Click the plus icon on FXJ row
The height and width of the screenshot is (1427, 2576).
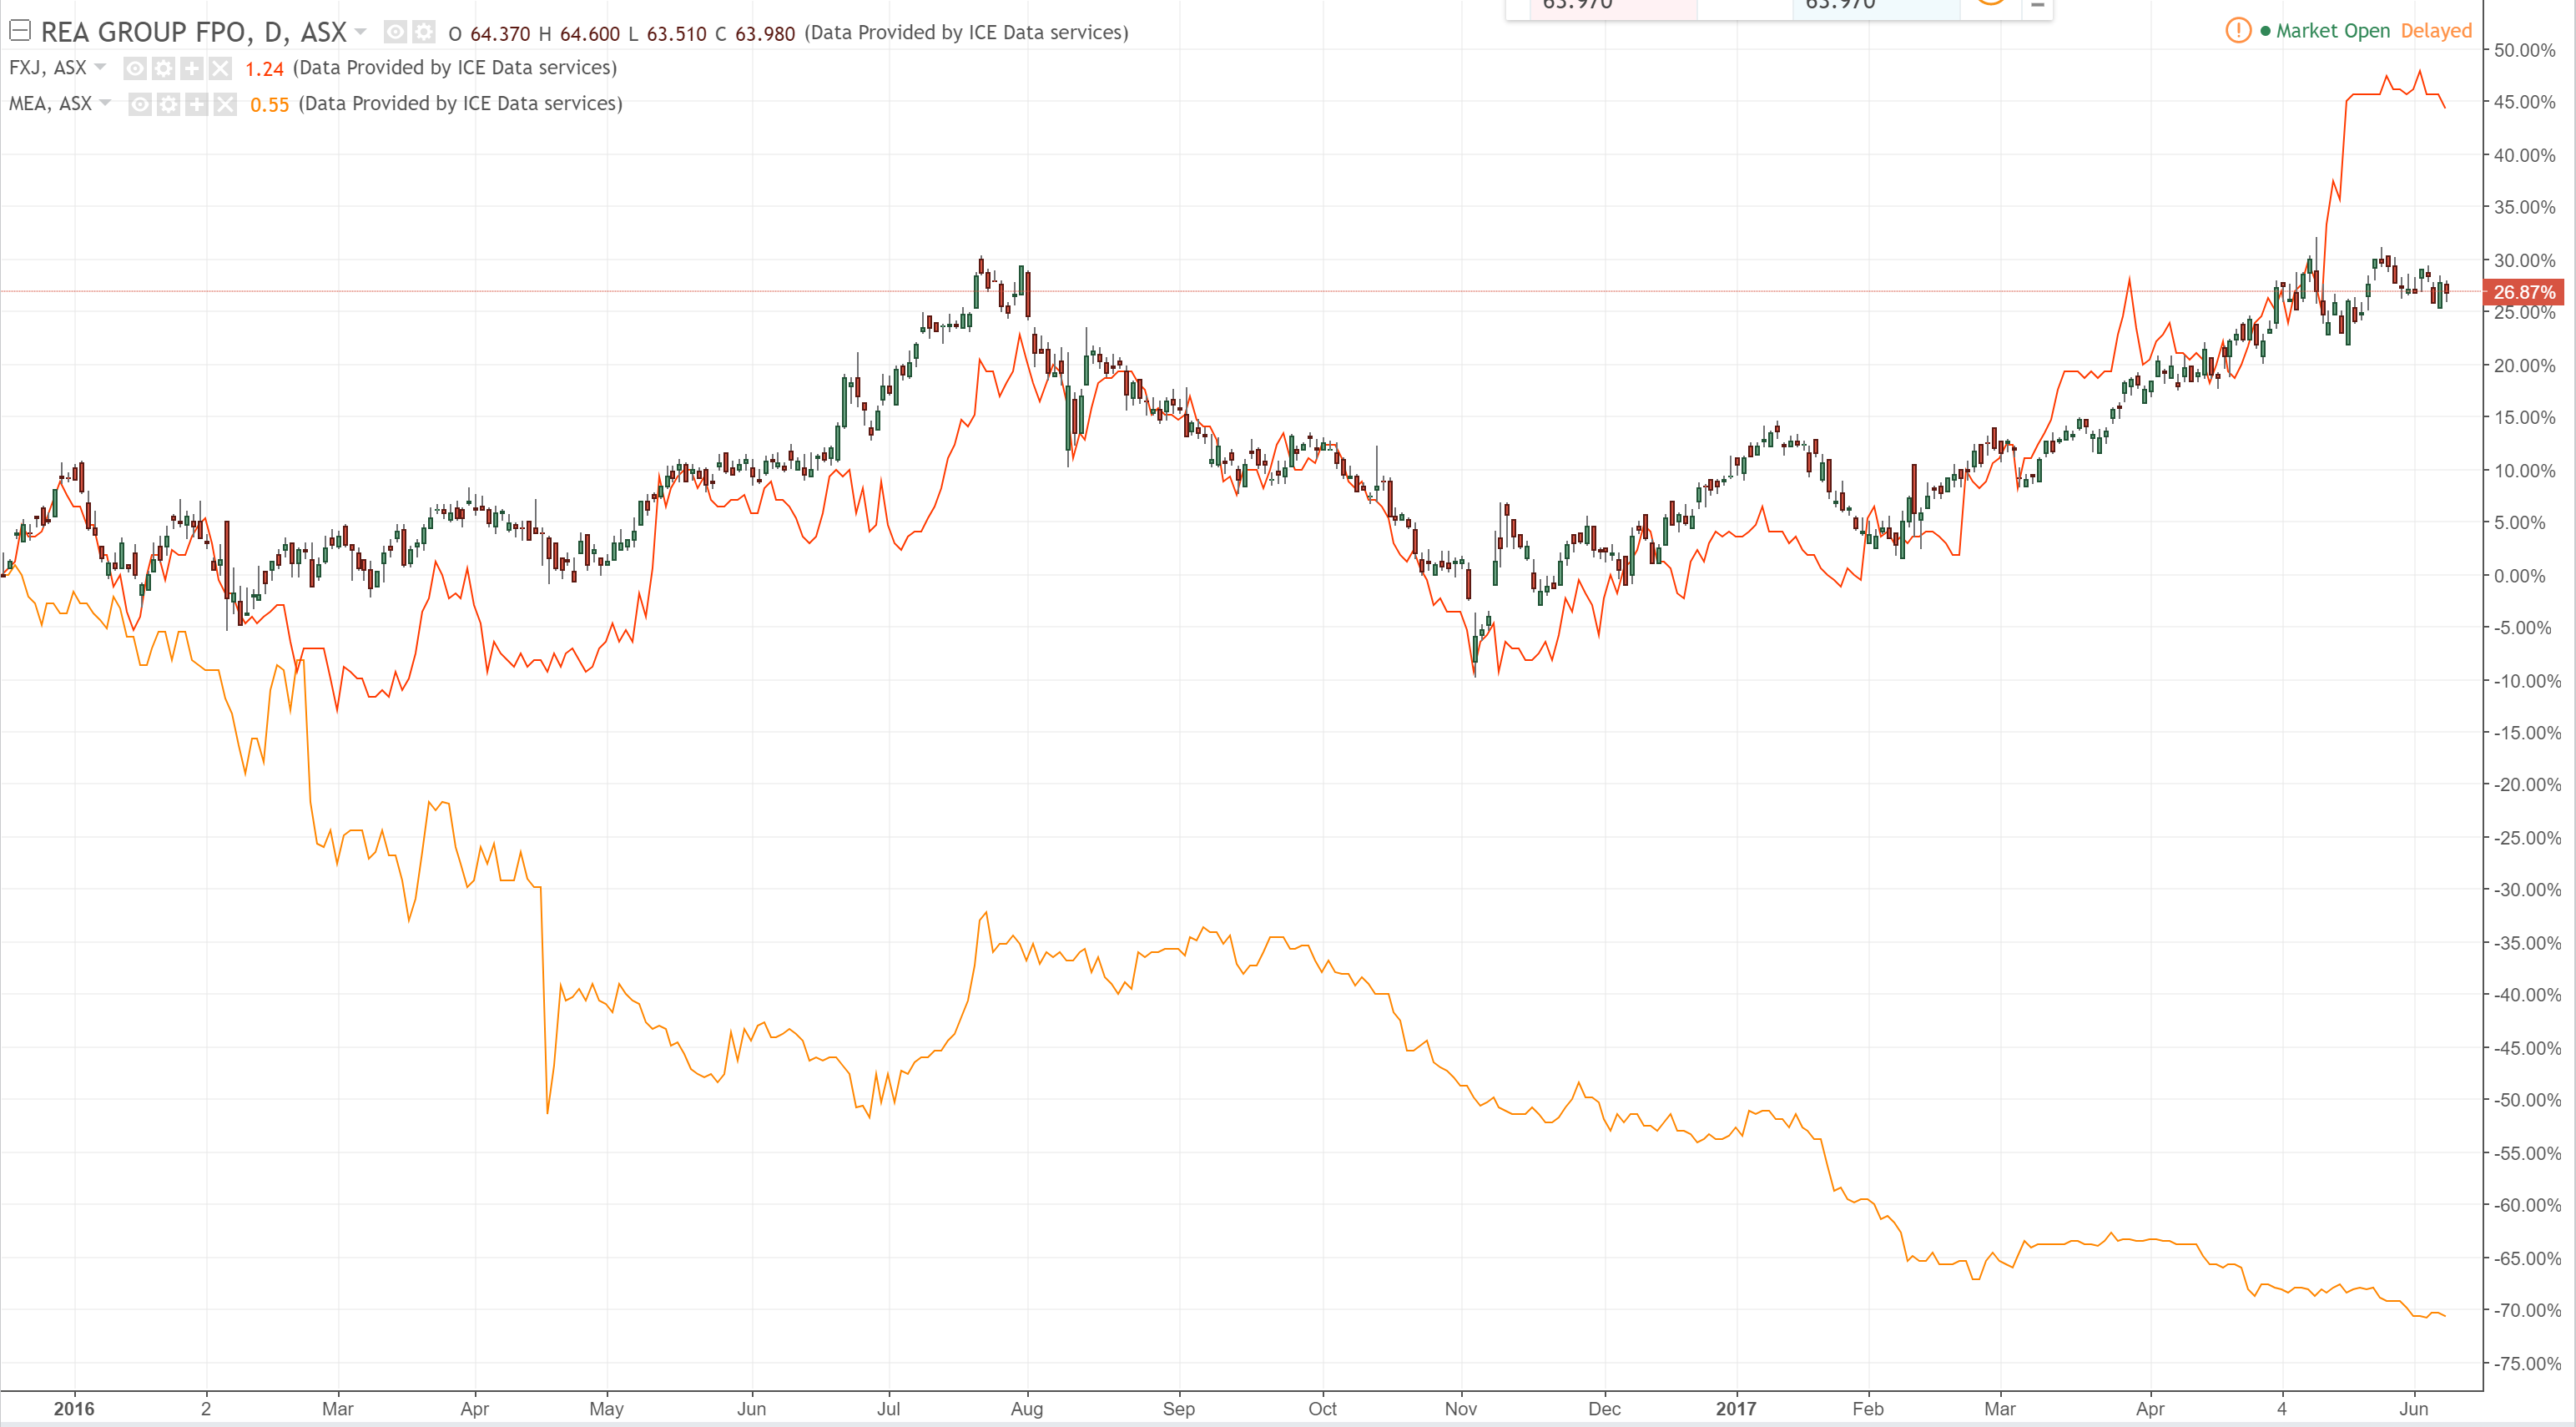(192, 68)
